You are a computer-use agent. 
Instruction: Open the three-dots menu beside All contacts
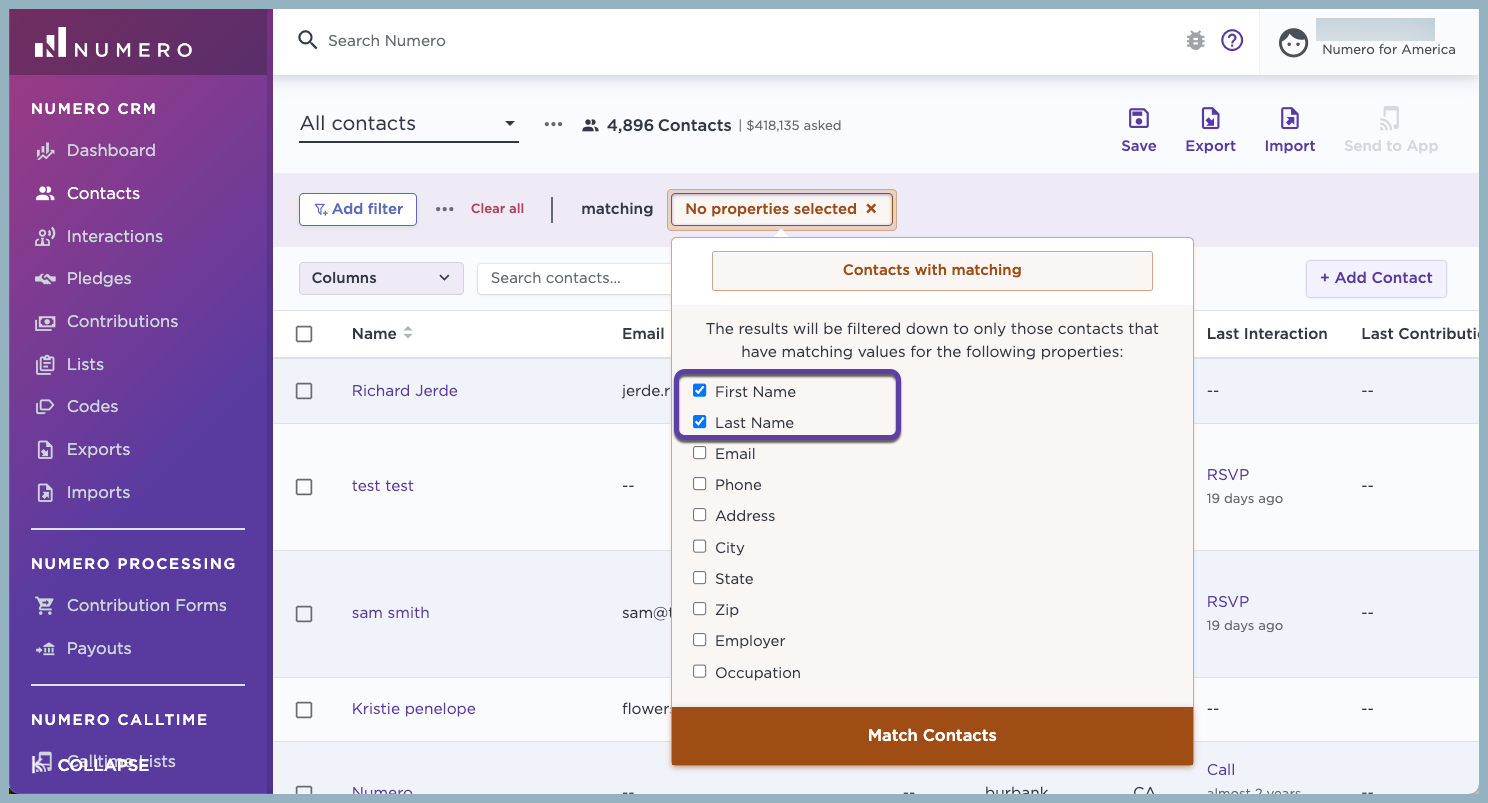click(553, 125)
